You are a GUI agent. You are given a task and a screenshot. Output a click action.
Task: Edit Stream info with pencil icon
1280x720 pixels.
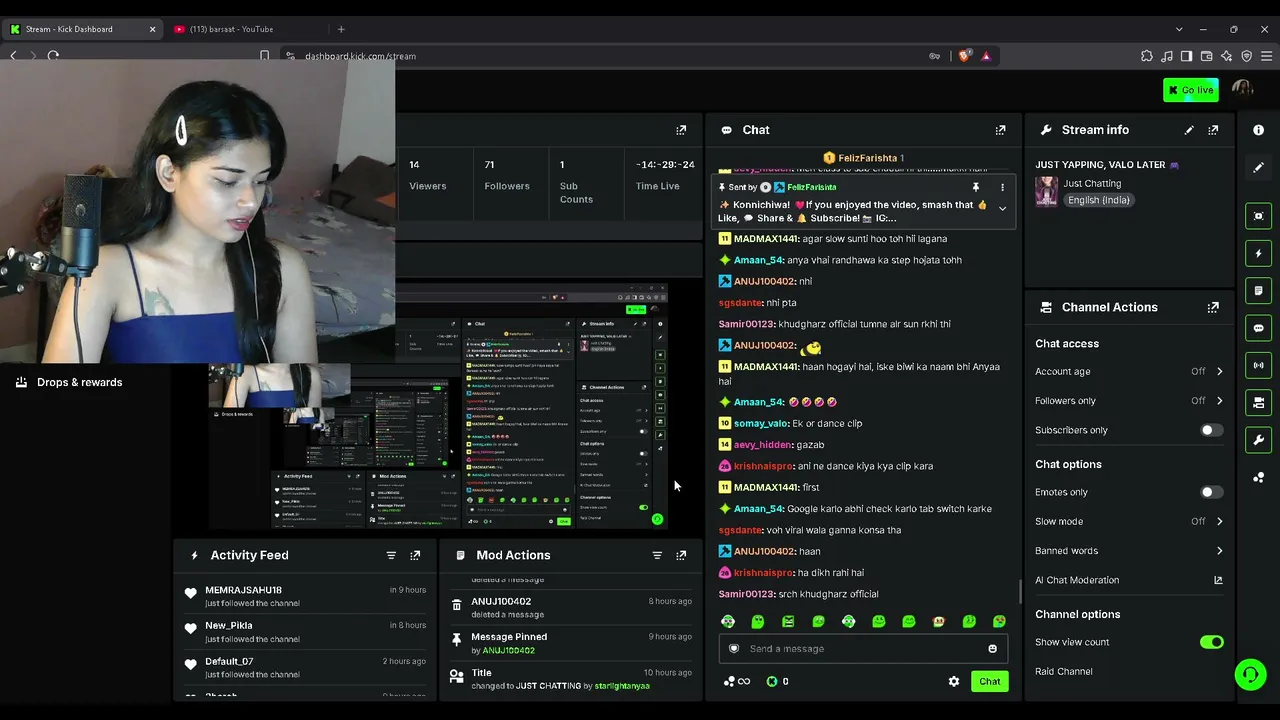[1189, 130]
